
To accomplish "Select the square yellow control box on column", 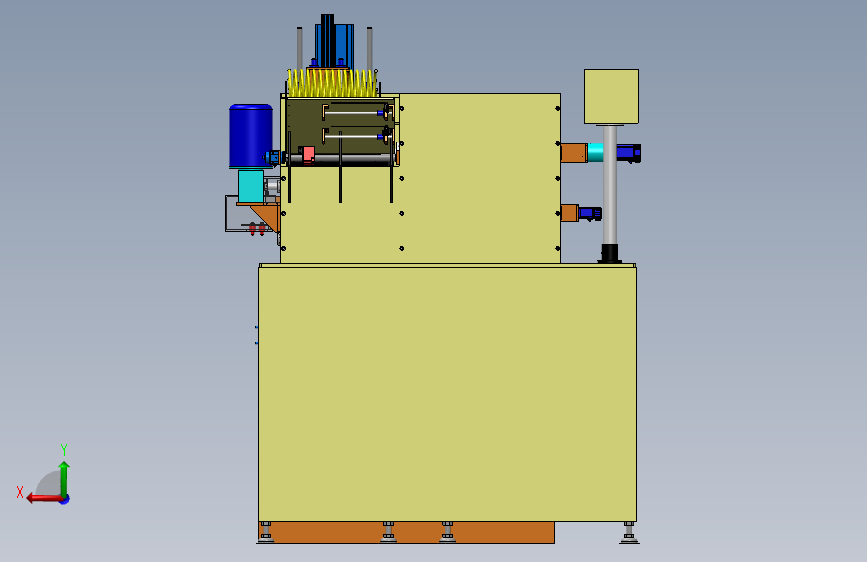I will click(611, 96).
